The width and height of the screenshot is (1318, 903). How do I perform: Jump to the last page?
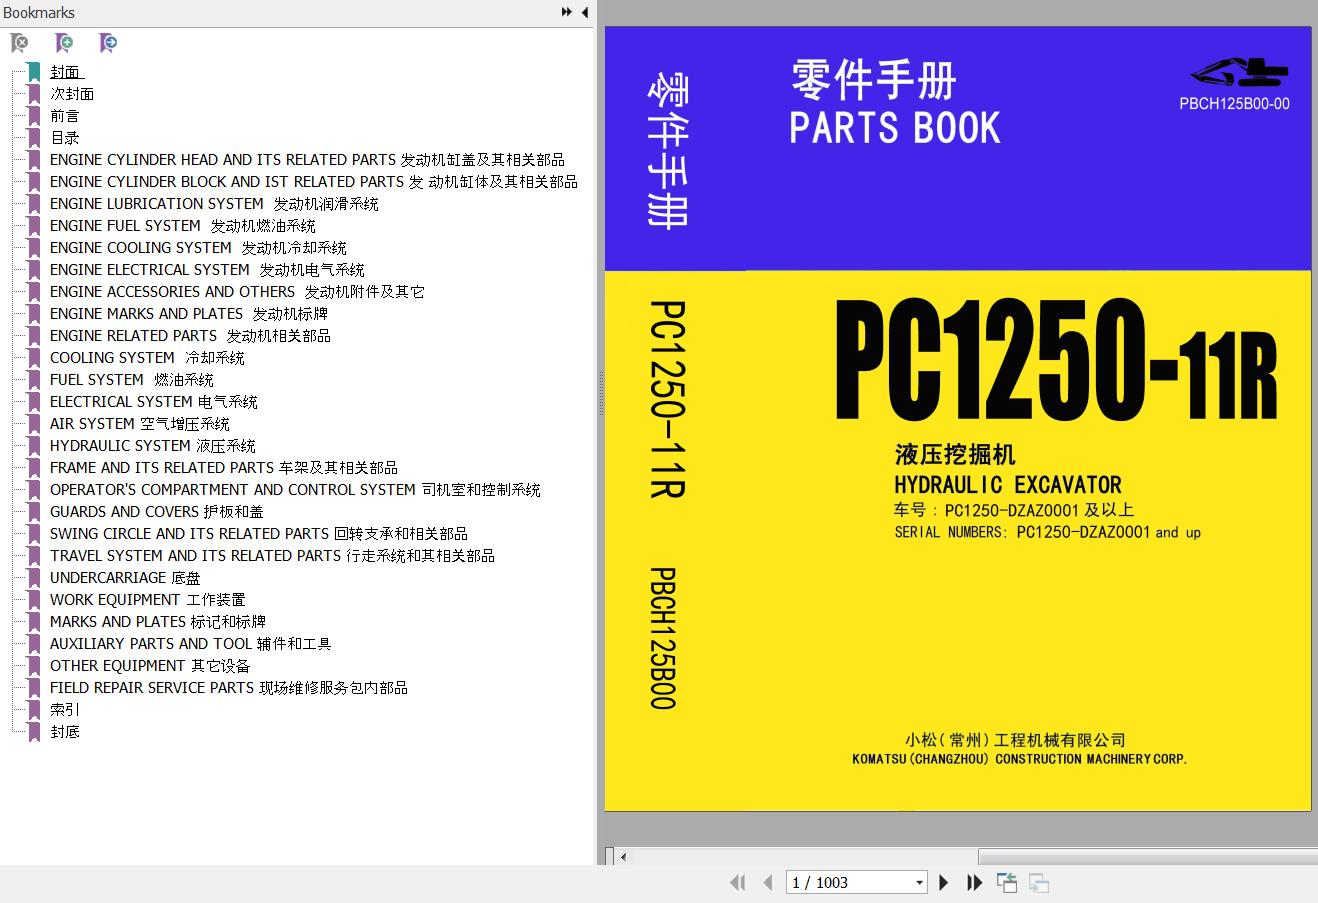click(974, 882)
